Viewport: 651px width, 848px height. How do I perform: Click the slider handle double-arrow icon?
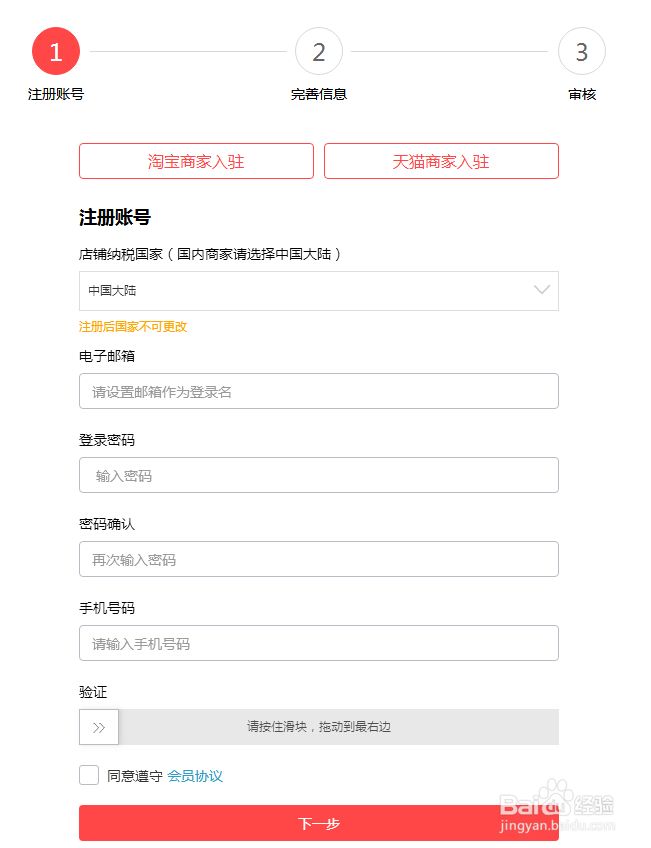[x=99, y=727]
